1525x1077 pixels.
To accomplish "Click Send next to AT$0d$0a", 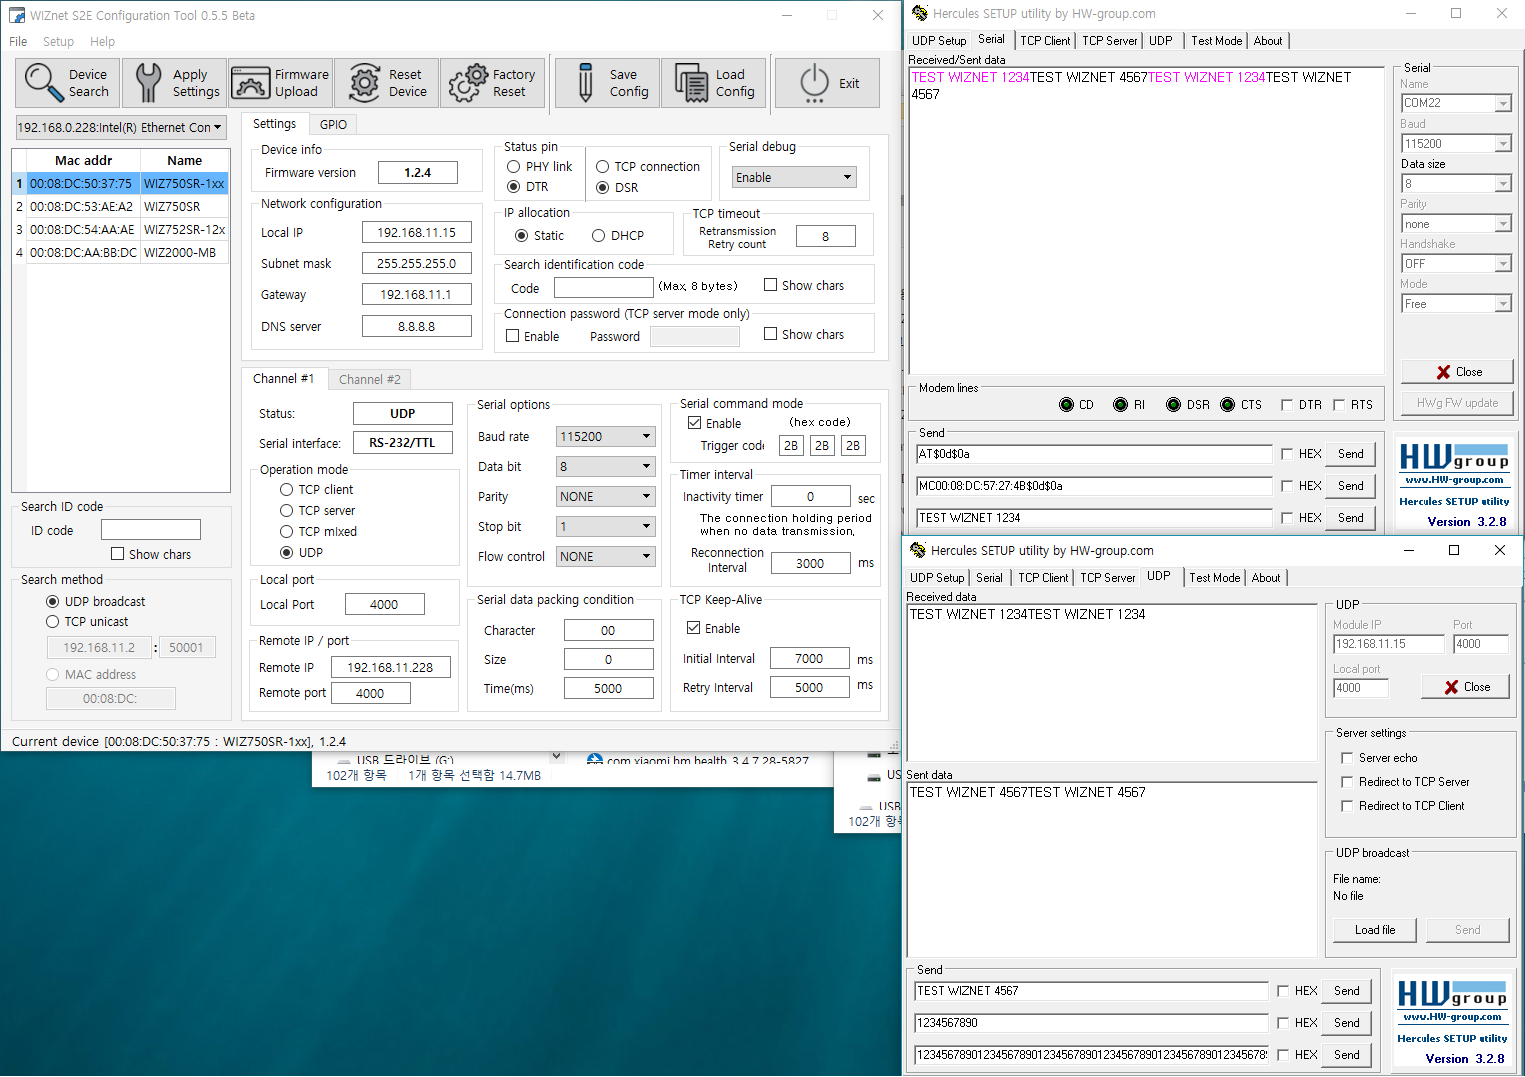I will 1351,454.
